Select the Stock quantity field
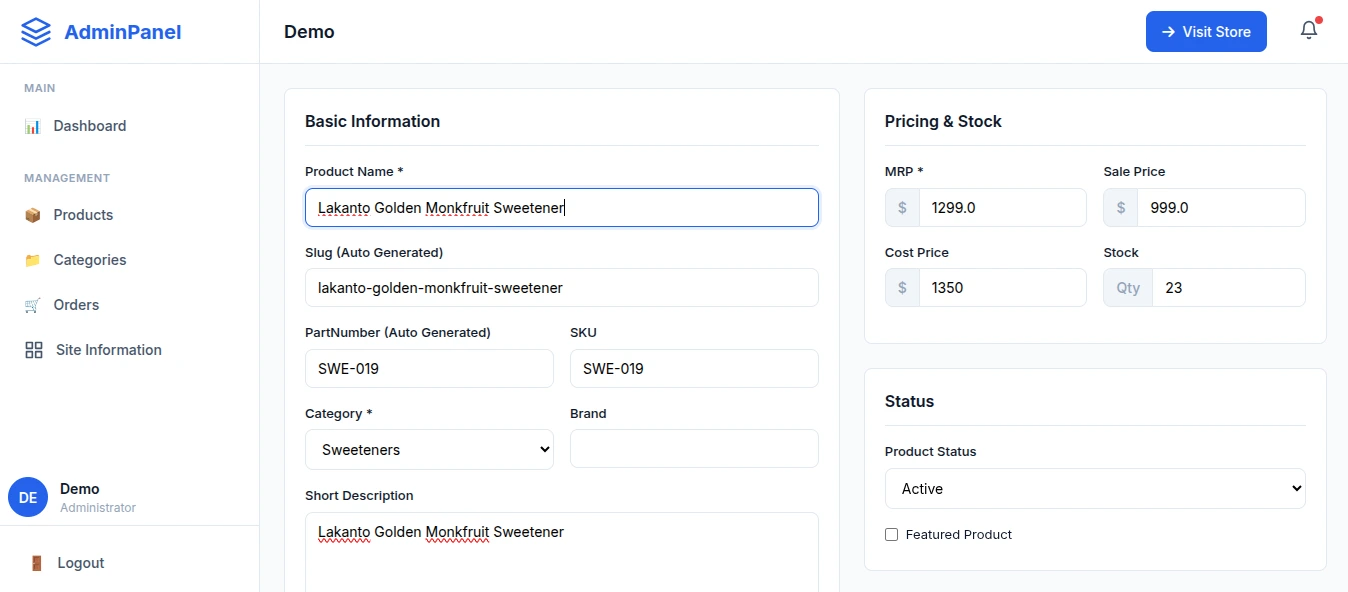The width and height of the screenshot is (1348, 592). pos(1228,288)
